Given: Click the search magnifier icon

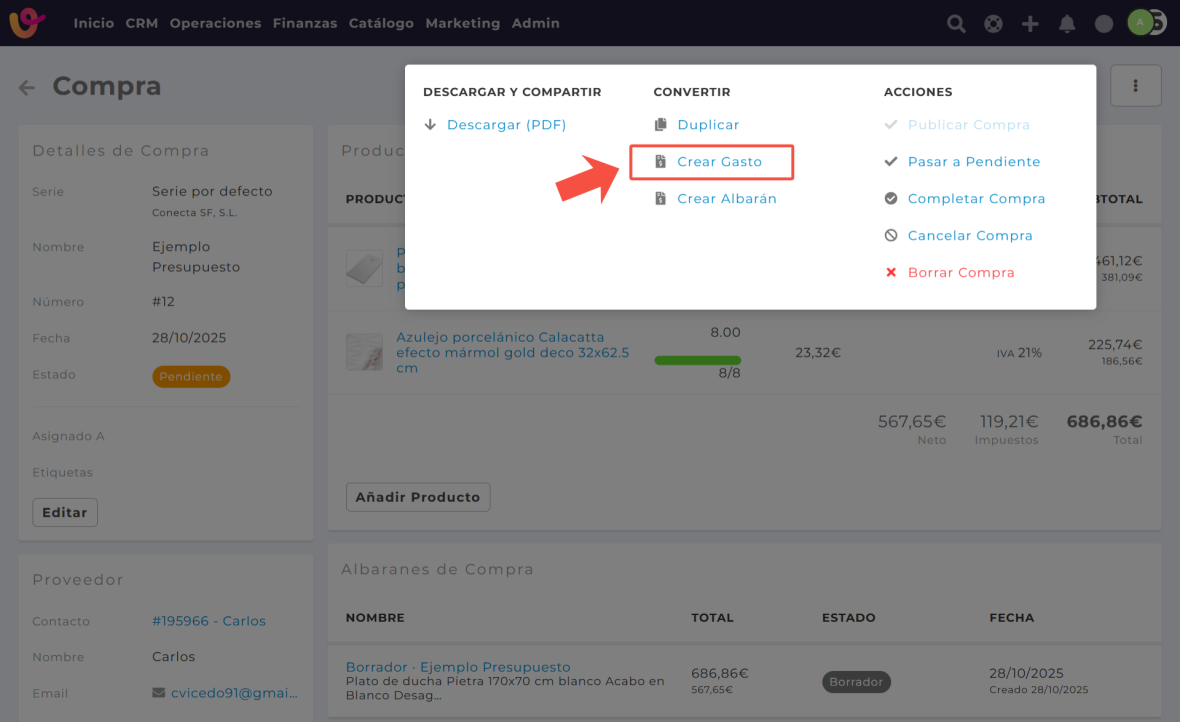Looking at the screenshot, I should [x=956, y=23].
